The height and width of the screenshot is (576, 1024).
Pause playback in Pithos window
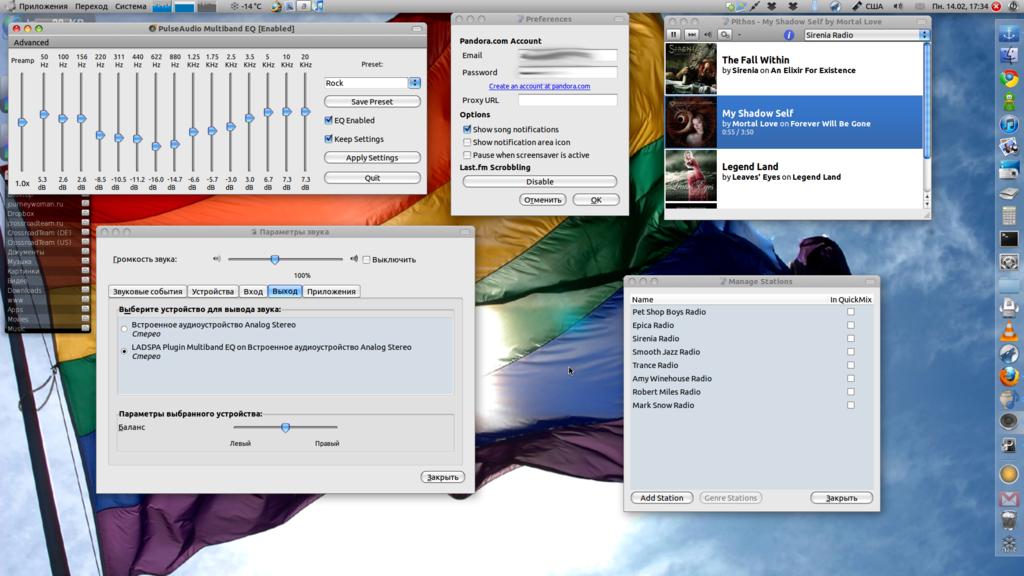click(674, 35)
